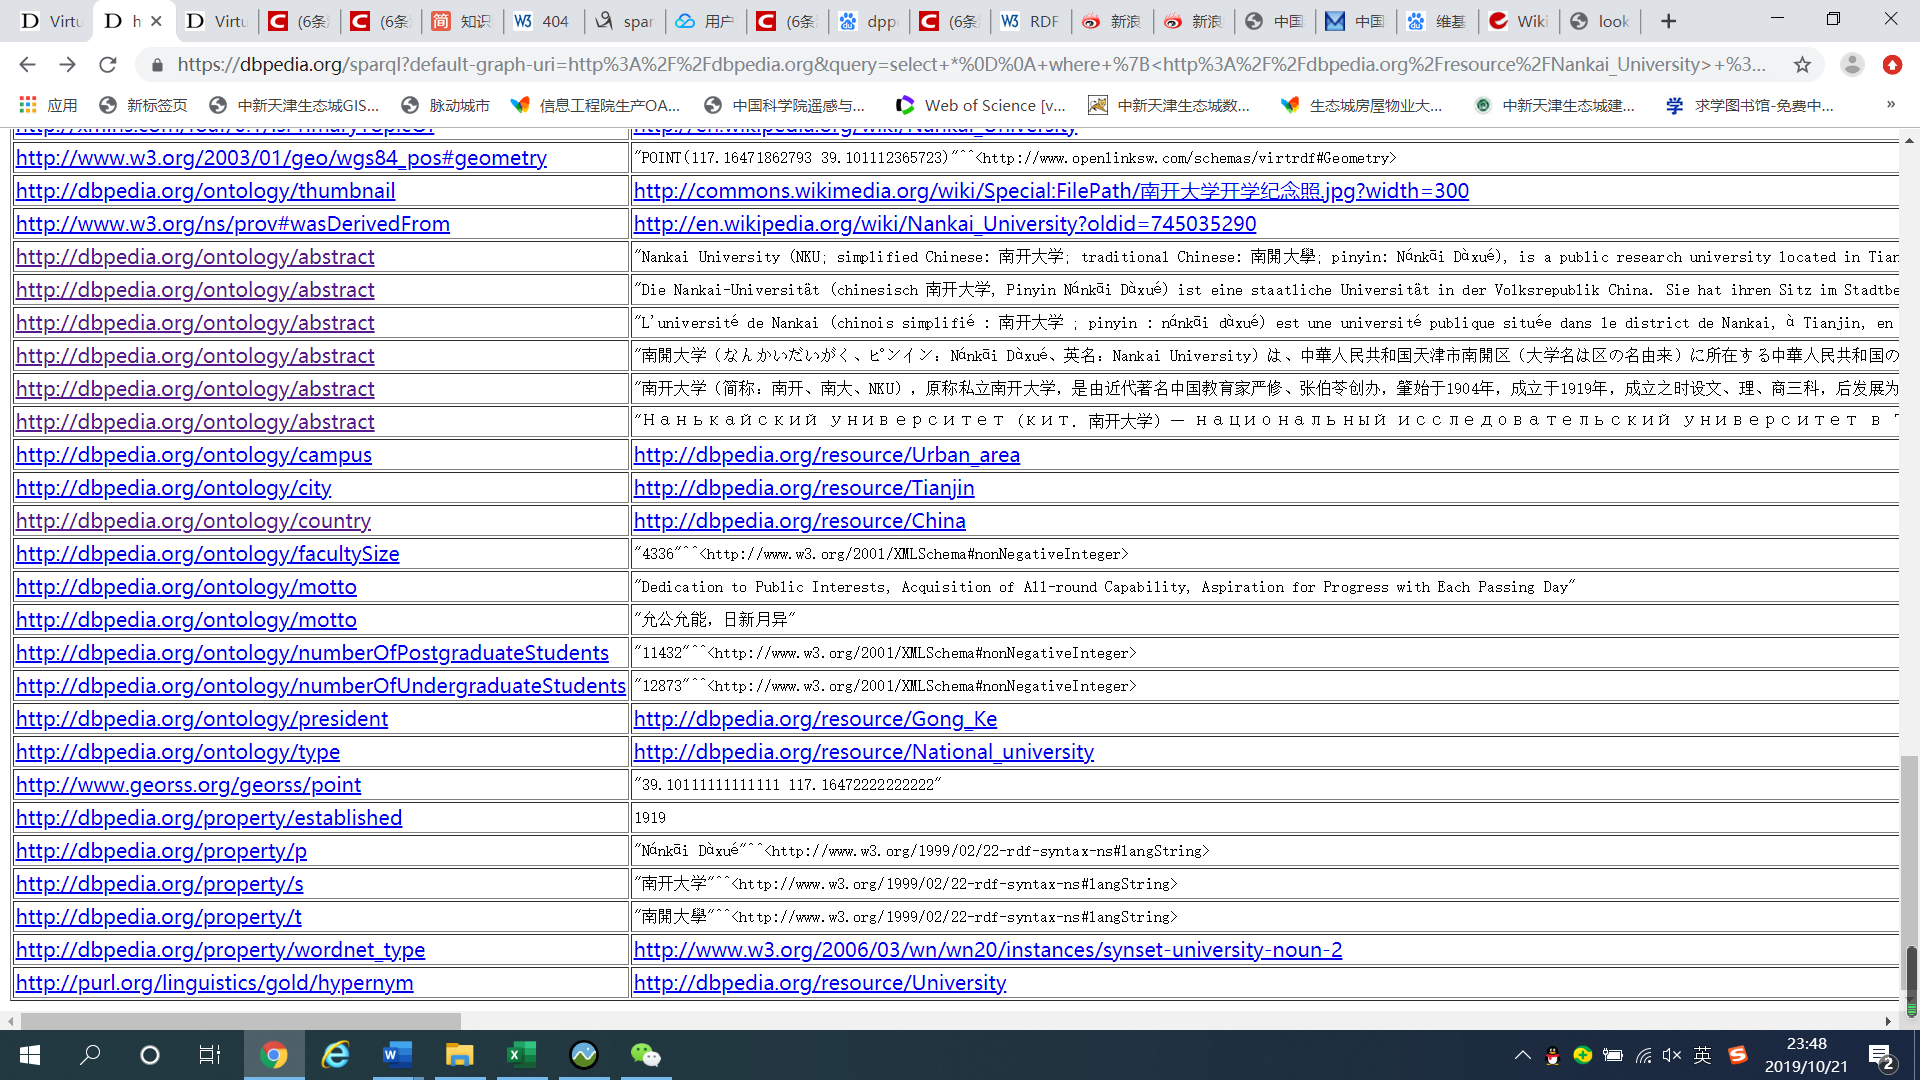Open the synset-university-noun-2 link

tap(988, 950)
